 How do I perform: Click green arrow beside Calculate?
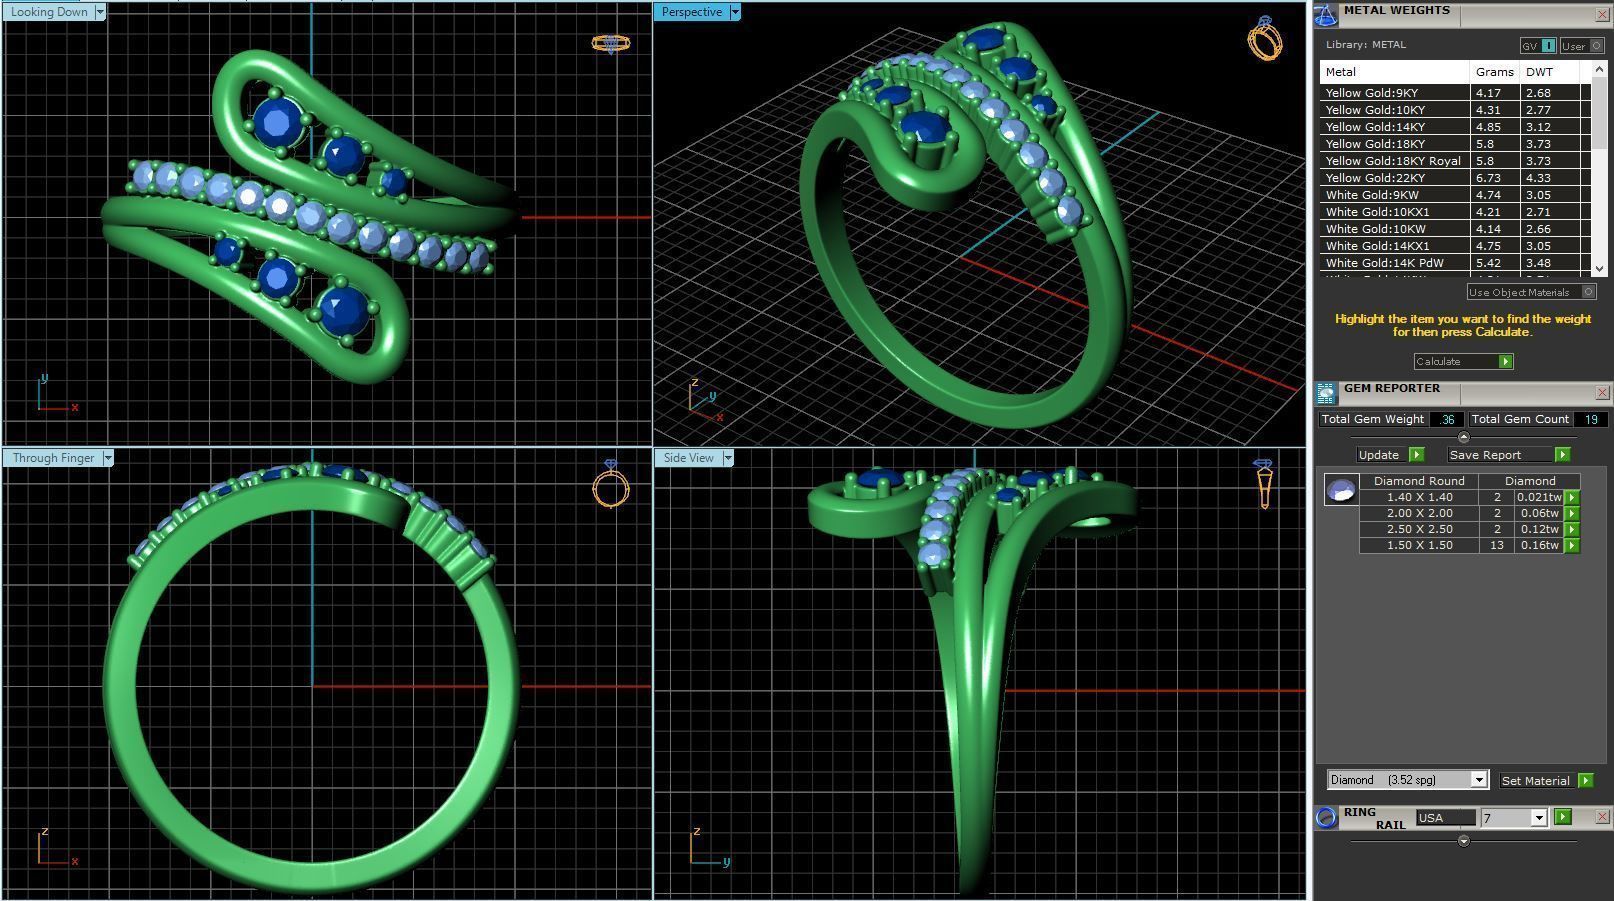point(1506,361)
